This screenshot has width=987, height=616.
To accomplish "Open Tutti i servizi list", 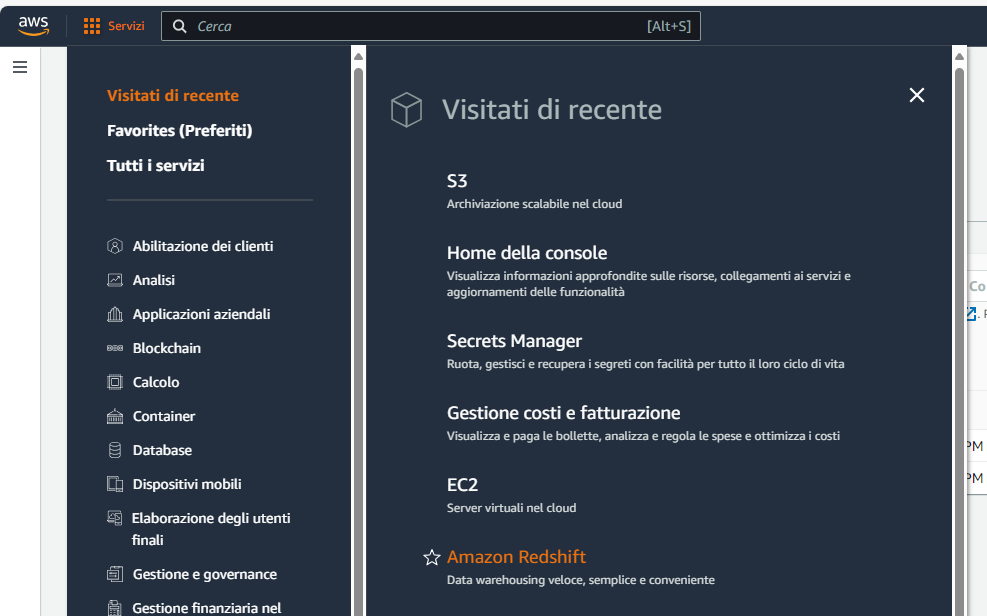I will point(155,165).
